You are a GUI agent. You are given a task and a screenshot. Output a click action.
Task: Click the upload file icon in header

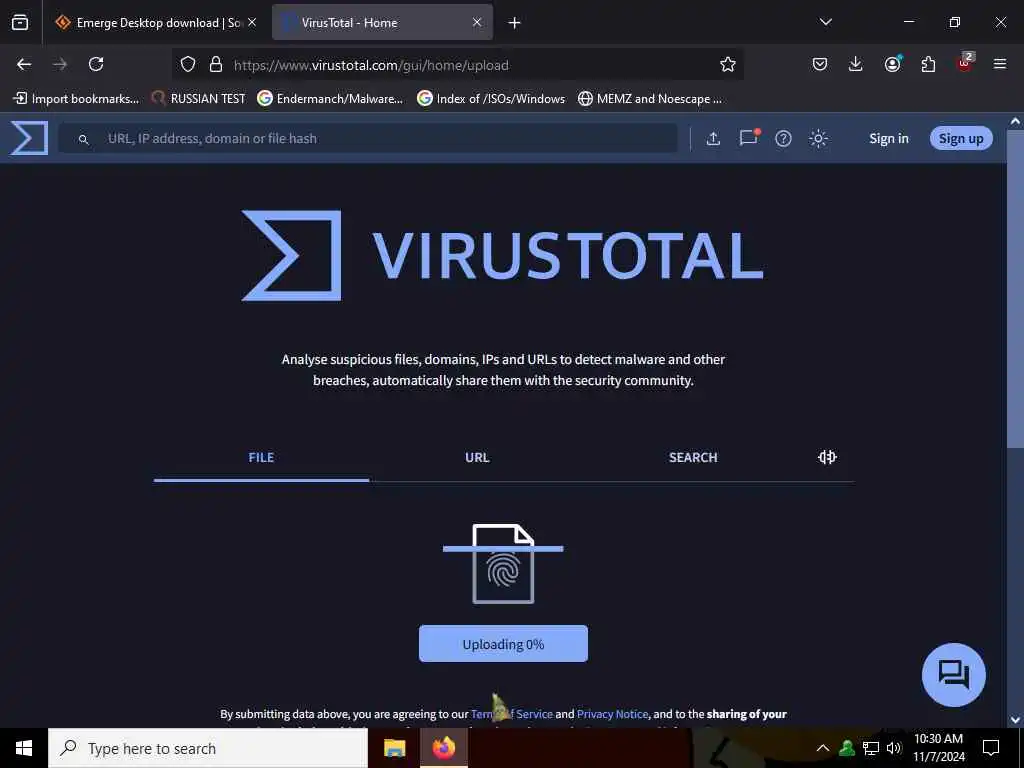713,138
